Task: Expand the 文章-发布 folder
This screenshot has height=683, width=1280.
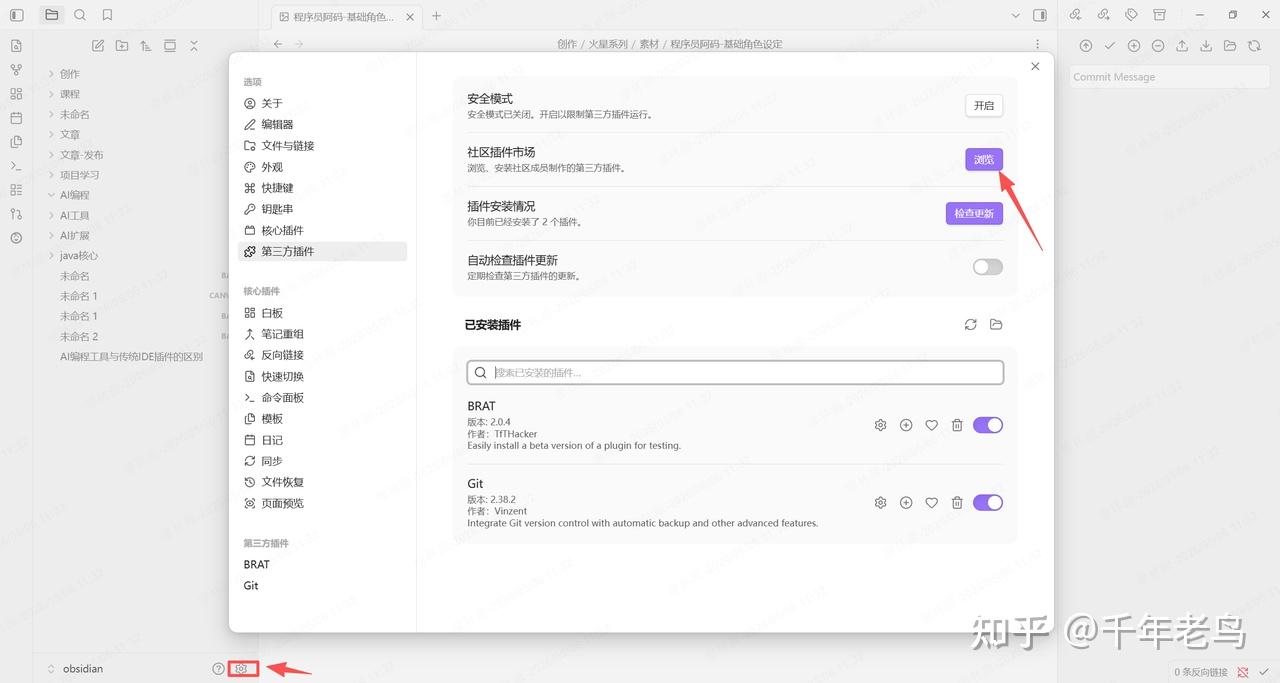Action: [80, 155]
